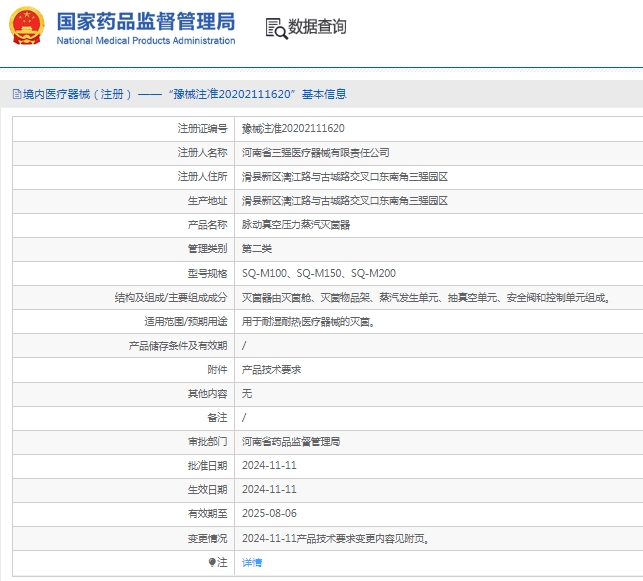Select registration number 豫械注准20202111620 value cell
Screen dimensions: 643x581
click(x=293, y=129)
